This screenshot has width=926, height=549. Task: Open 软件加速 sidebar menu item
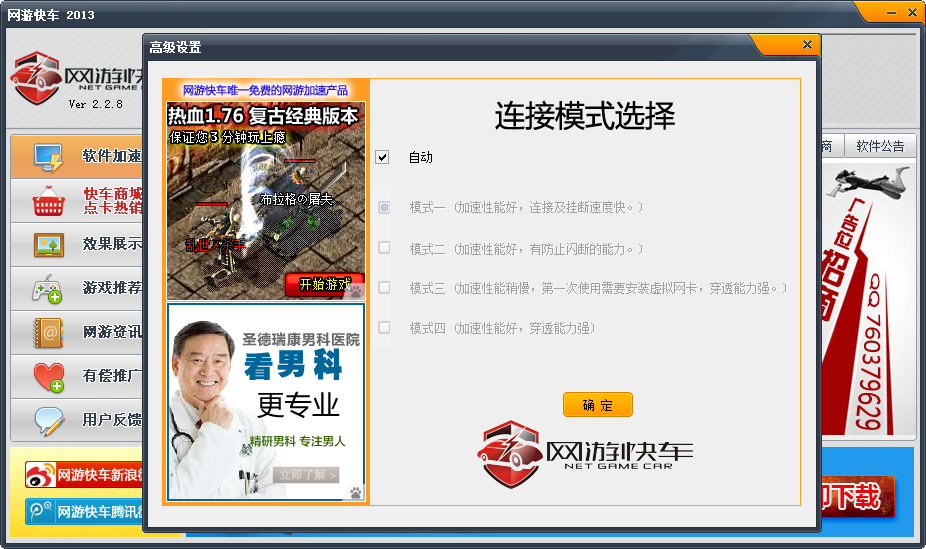[x=77, y=156]
